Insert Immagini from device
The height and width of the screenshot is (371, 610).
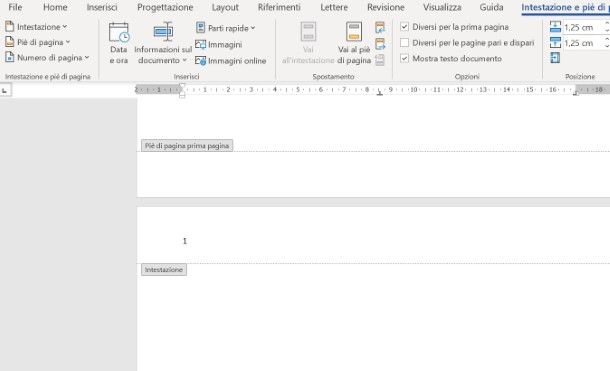pos(219,45)
